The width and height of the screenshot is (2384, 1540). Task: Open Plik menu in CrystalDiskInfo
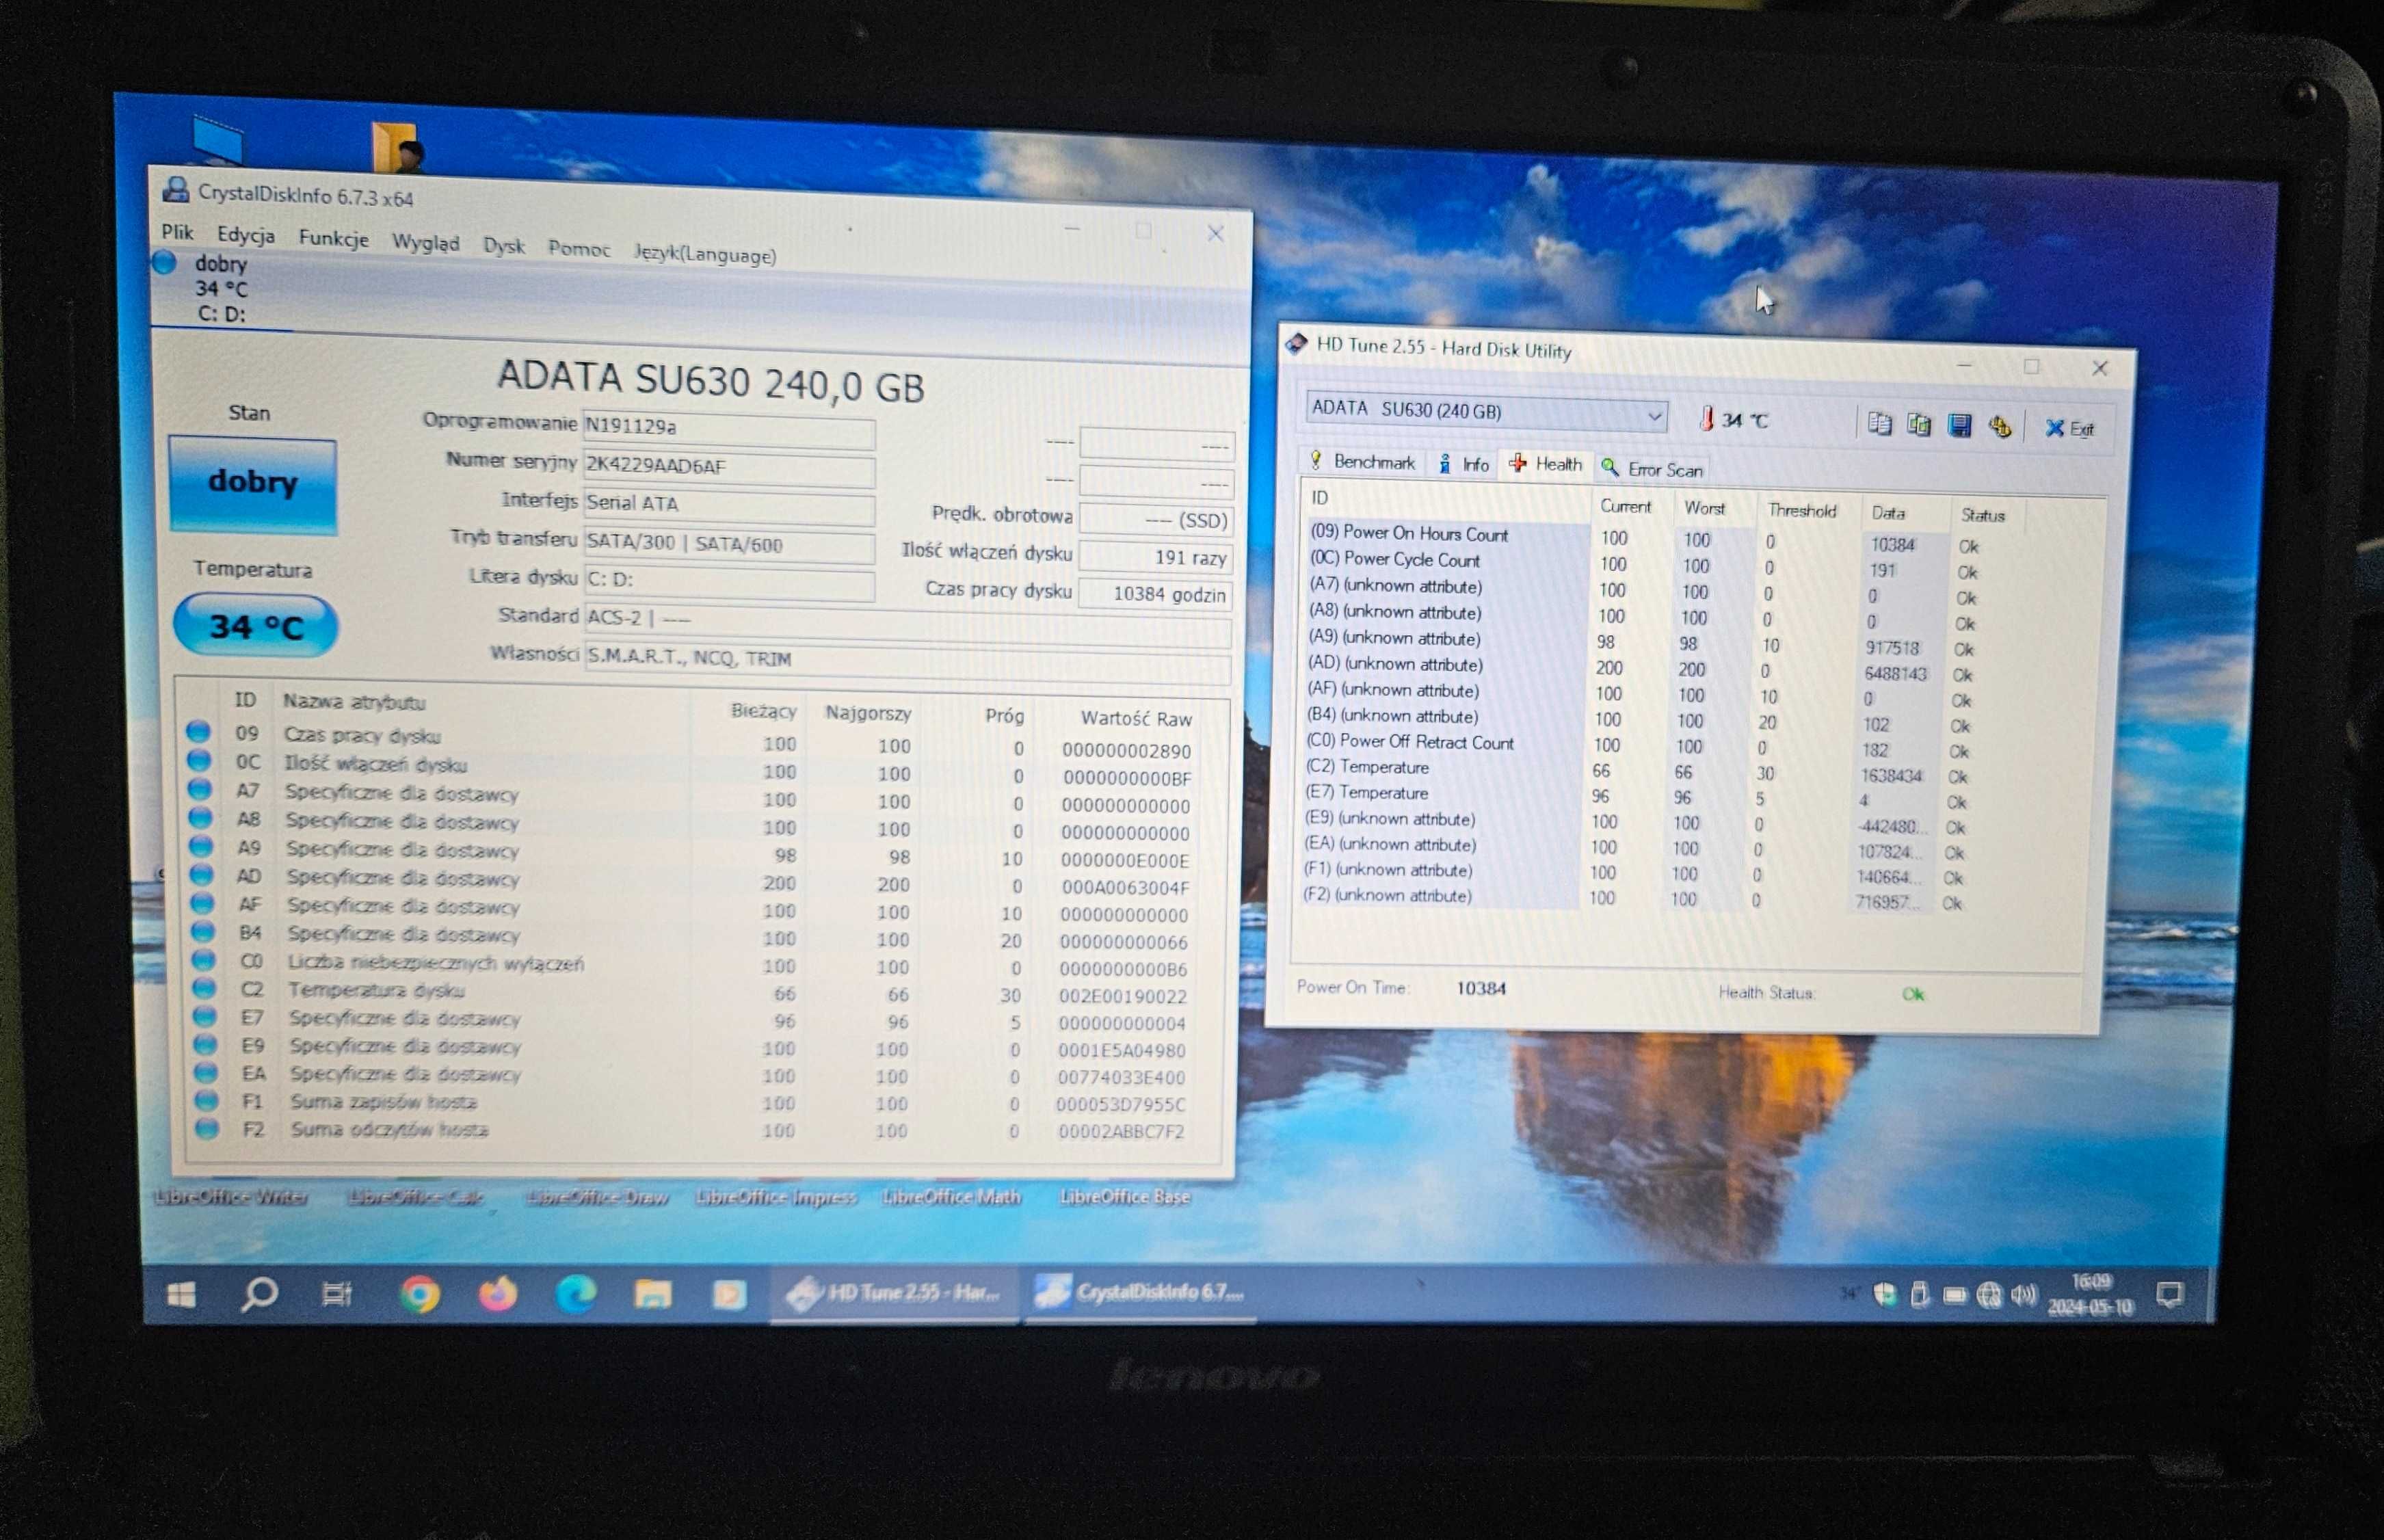tap(177, 232)
